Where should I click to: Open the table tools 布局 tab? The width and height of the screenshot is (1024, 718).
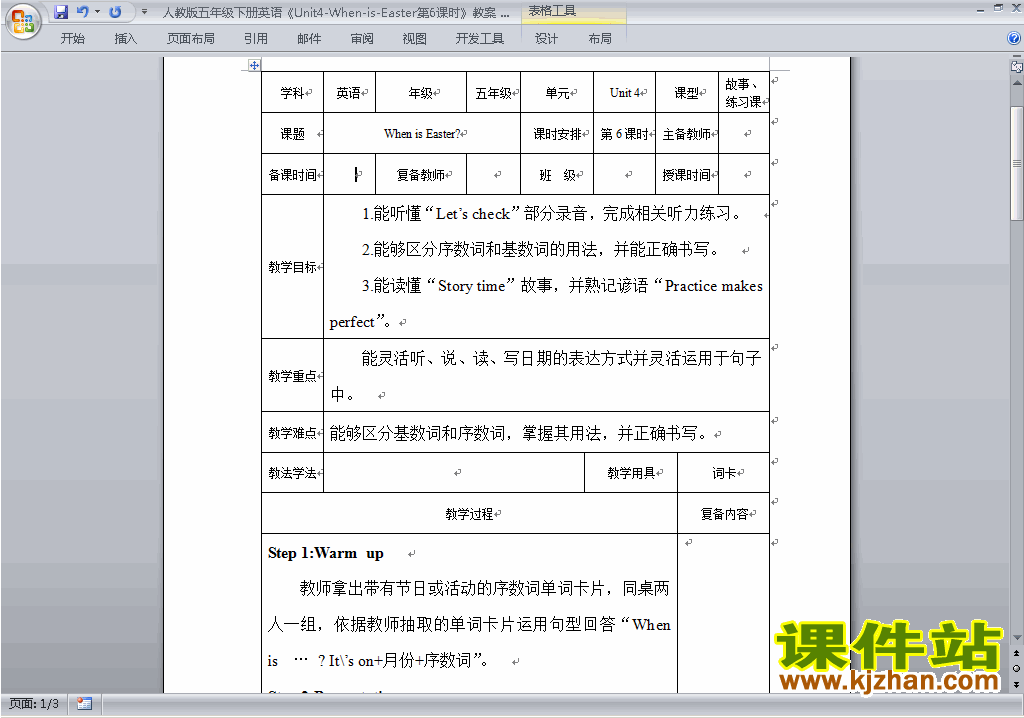click(x=600, y=39)
